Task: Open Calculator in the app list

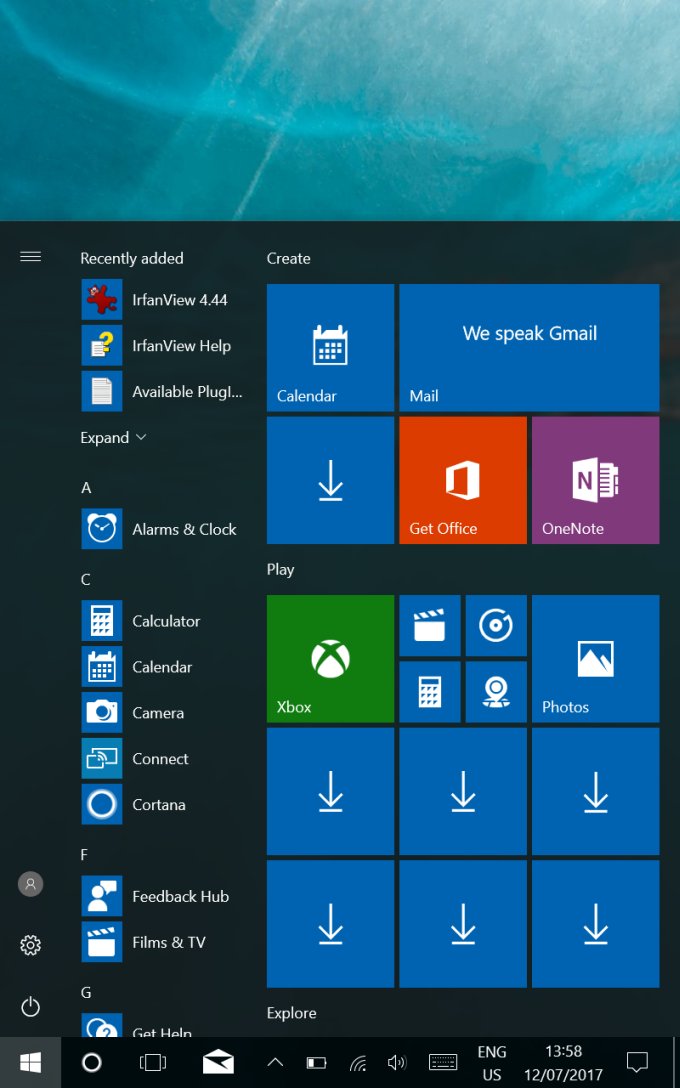Action: (163, 621)
